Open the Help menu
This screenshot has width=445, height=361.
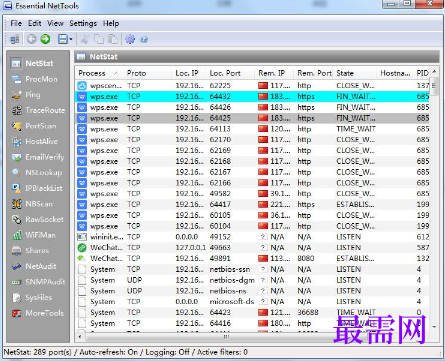pos(111,23)
